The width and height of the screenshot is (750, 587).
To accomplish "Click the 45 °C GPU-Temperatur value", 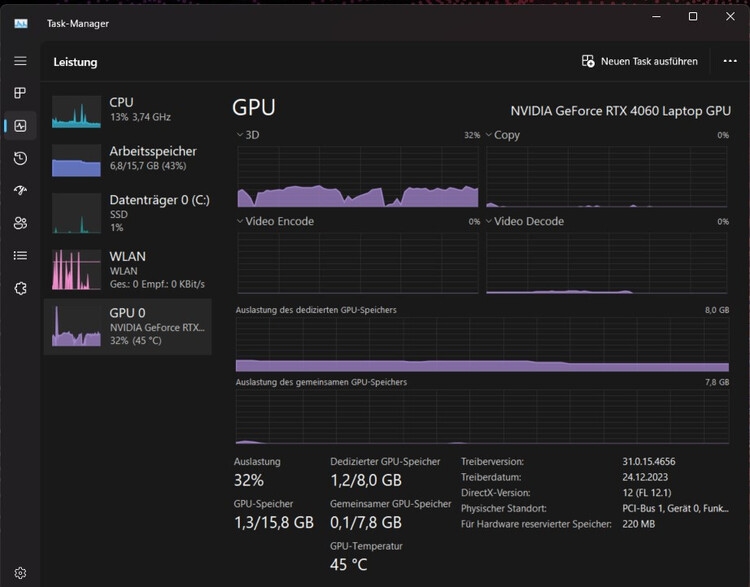I will (x=349, y=565).
